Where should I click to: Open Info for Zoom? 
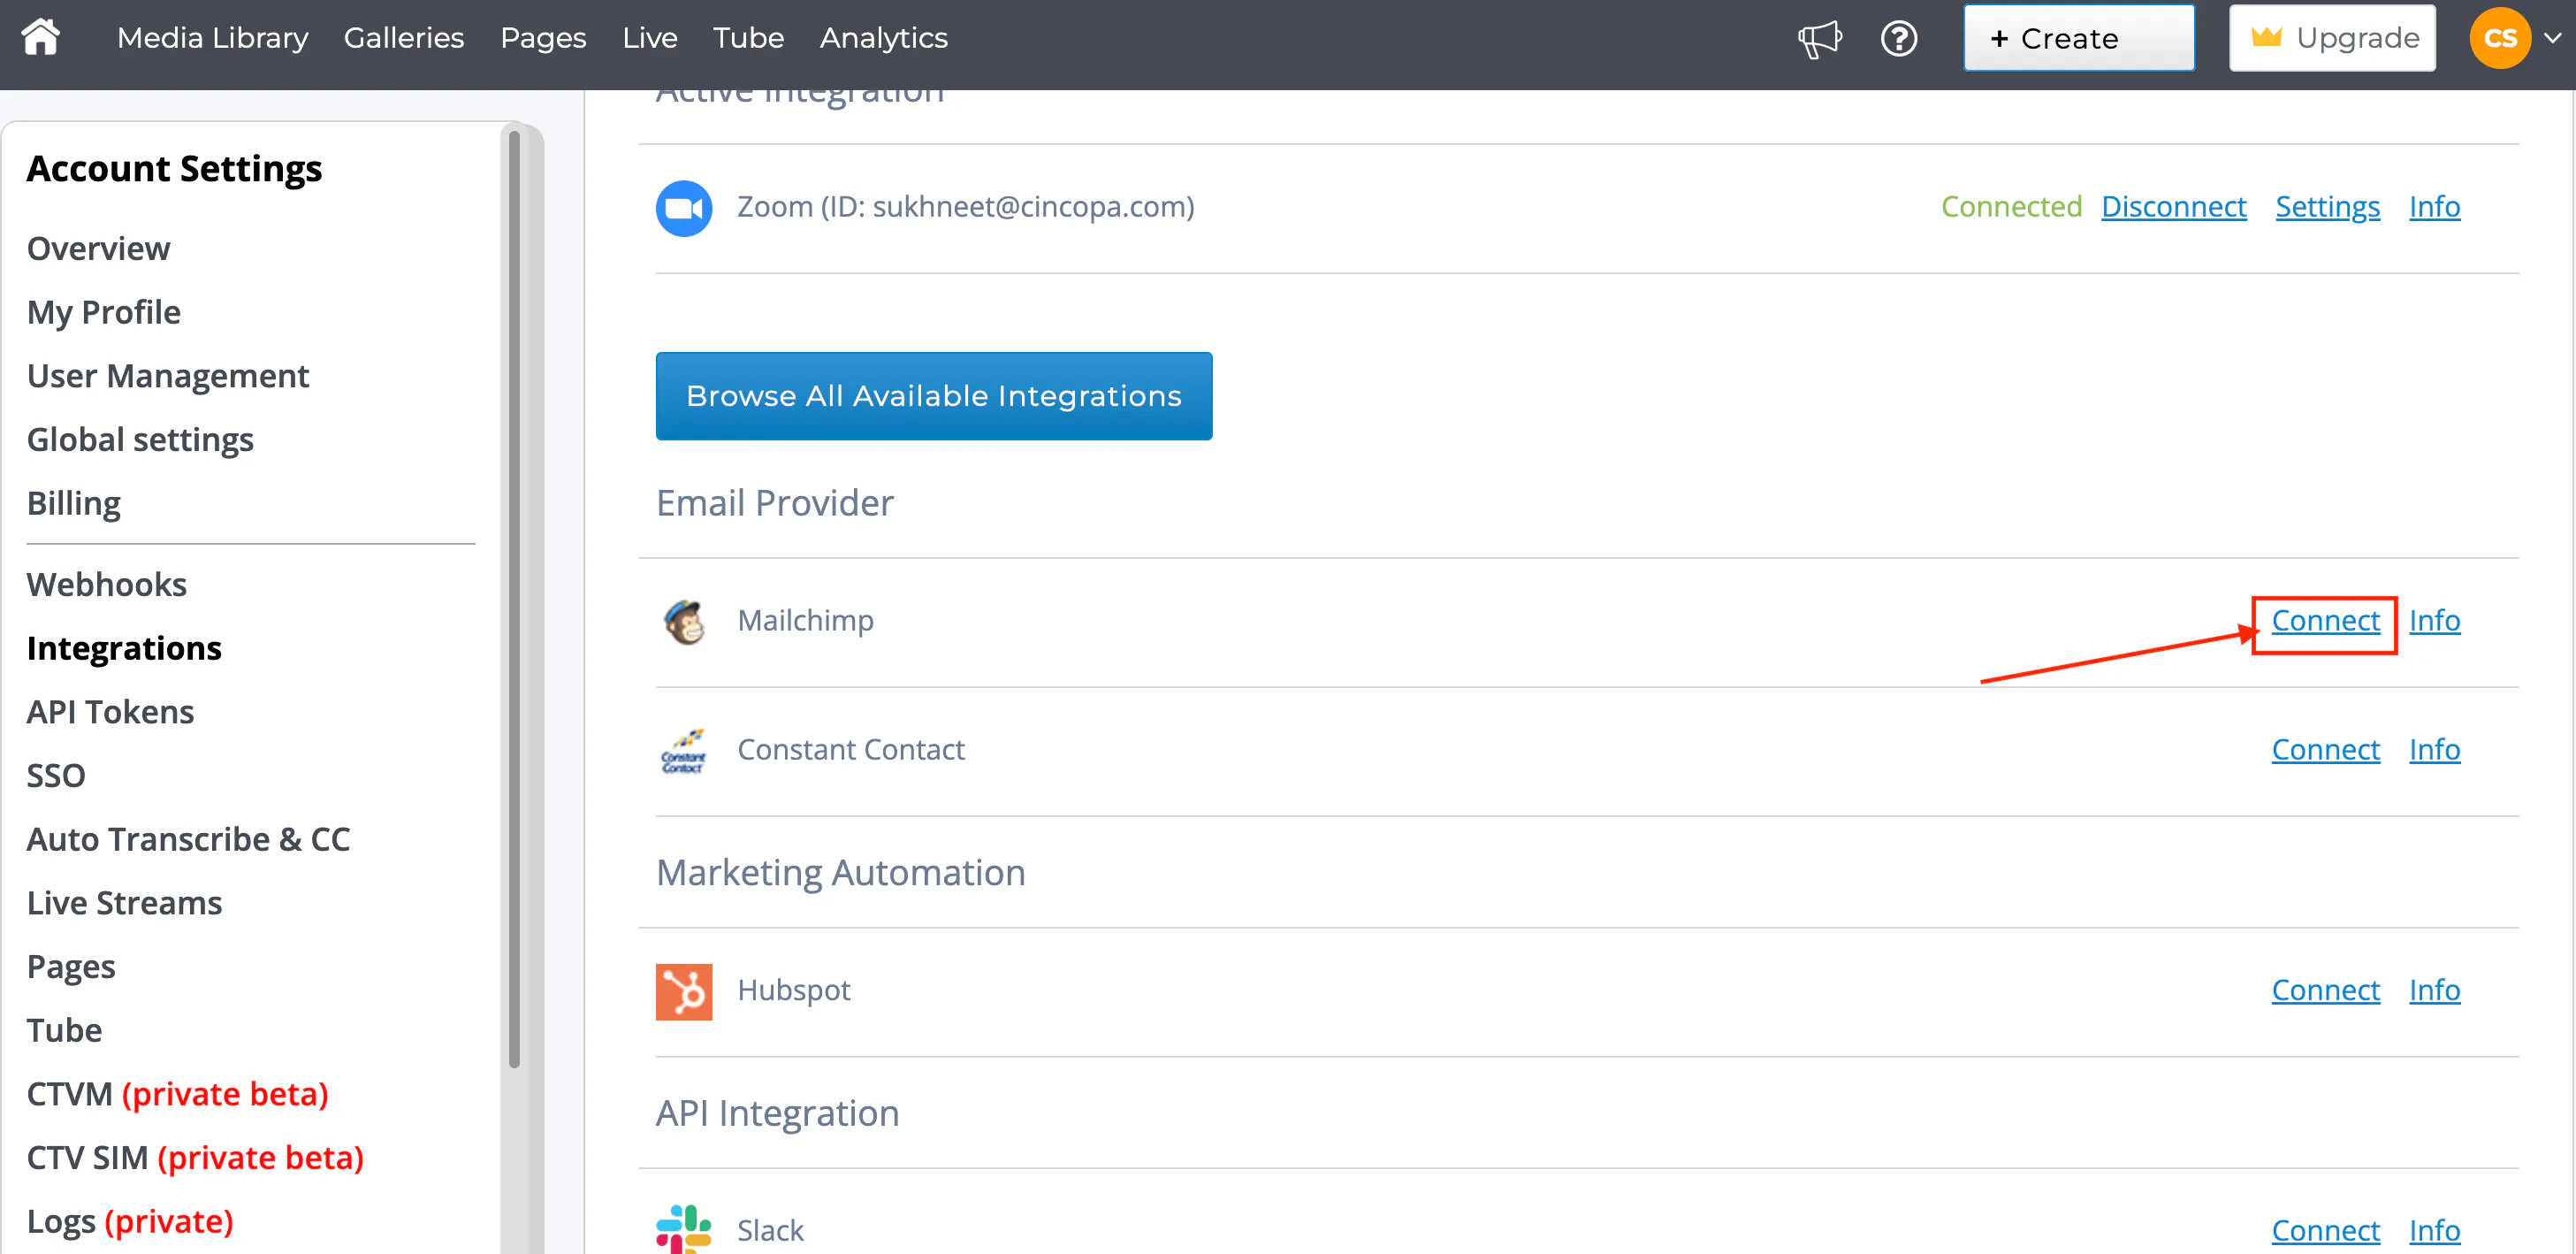(x=2434, y=206)
